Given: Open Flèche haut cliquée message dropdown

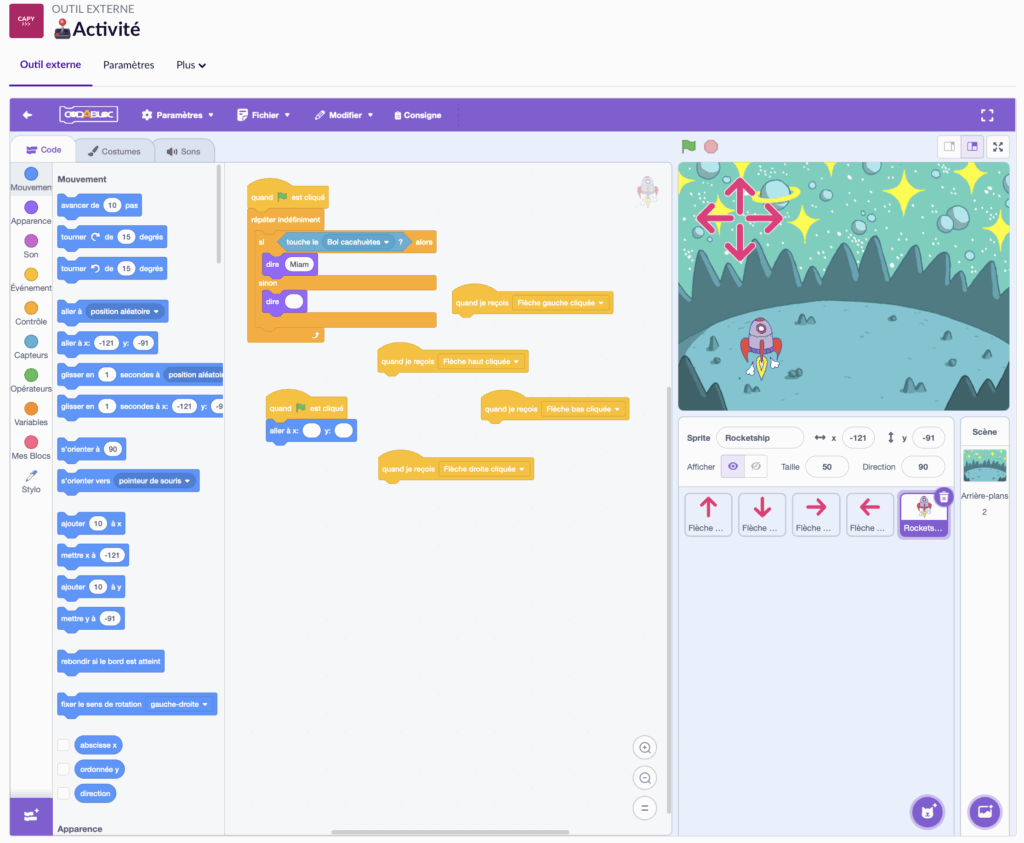Looking at the screenshot, I should 481,361.
